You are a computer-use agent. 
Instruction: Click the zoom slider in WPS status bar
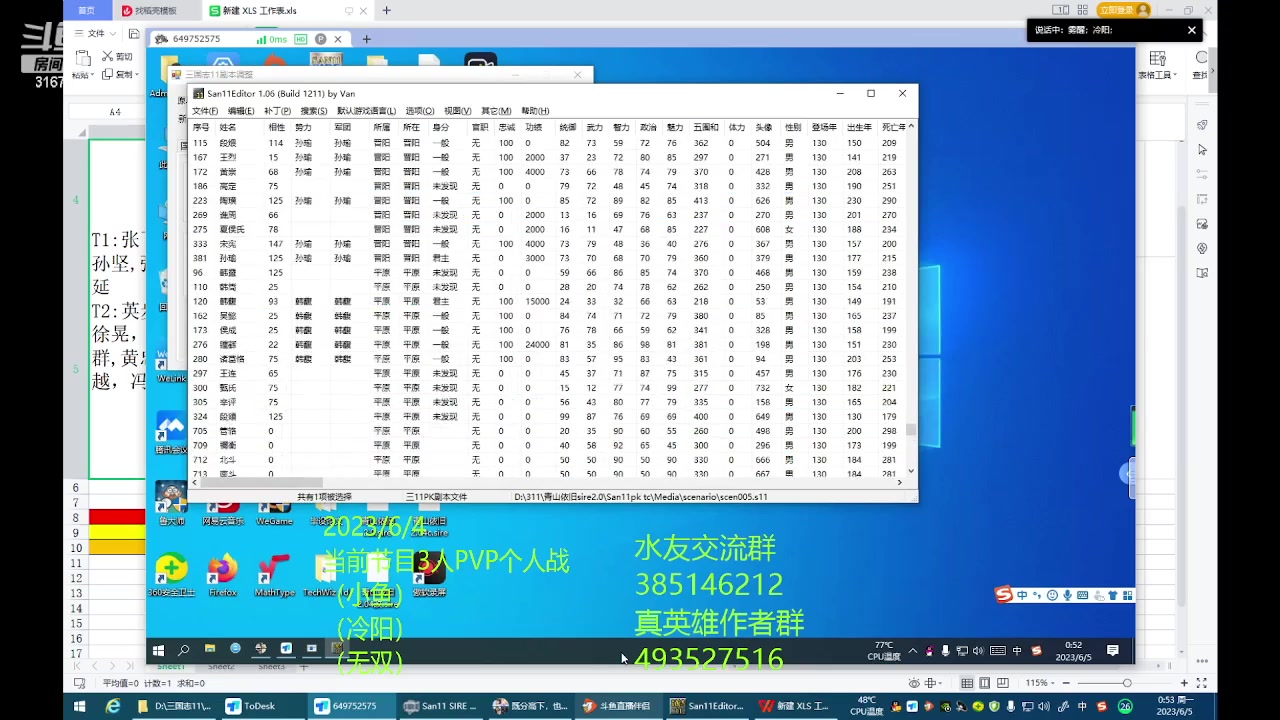(1126, 683)
